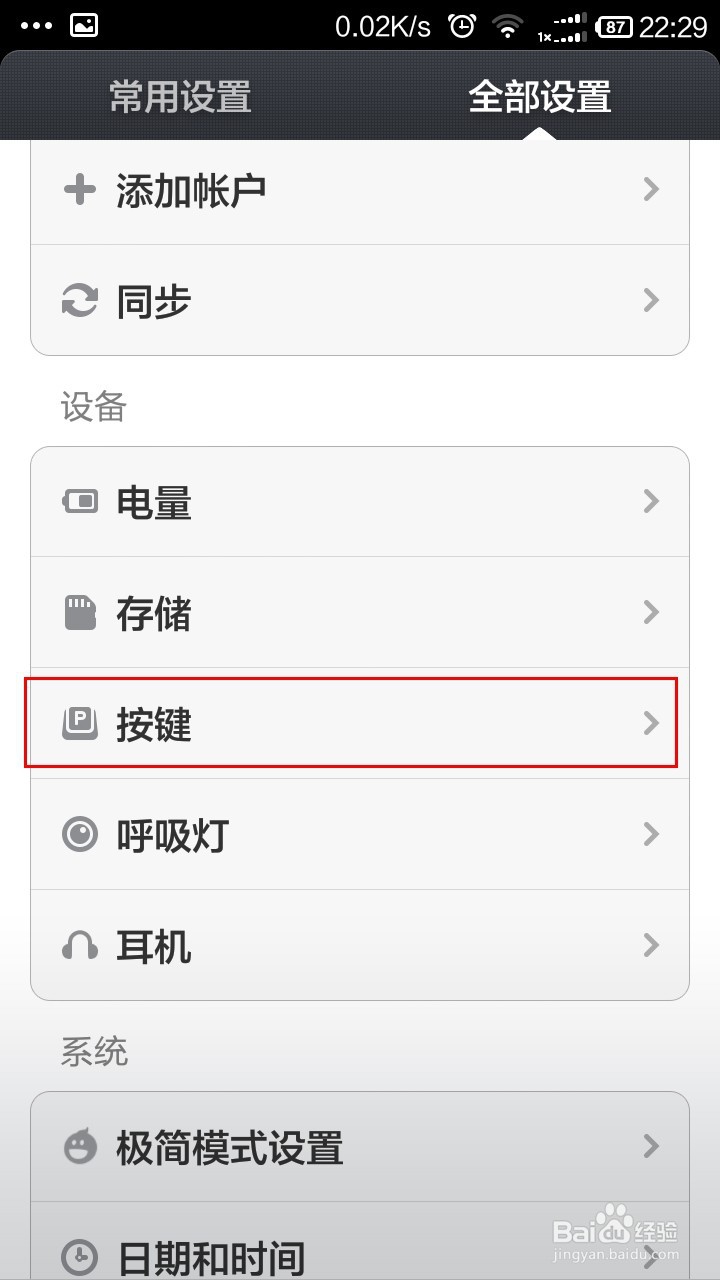Viewport: 720px width, 1280px height.
Task: Tap the plus icon beside 添加帐户
Action: 79,189
